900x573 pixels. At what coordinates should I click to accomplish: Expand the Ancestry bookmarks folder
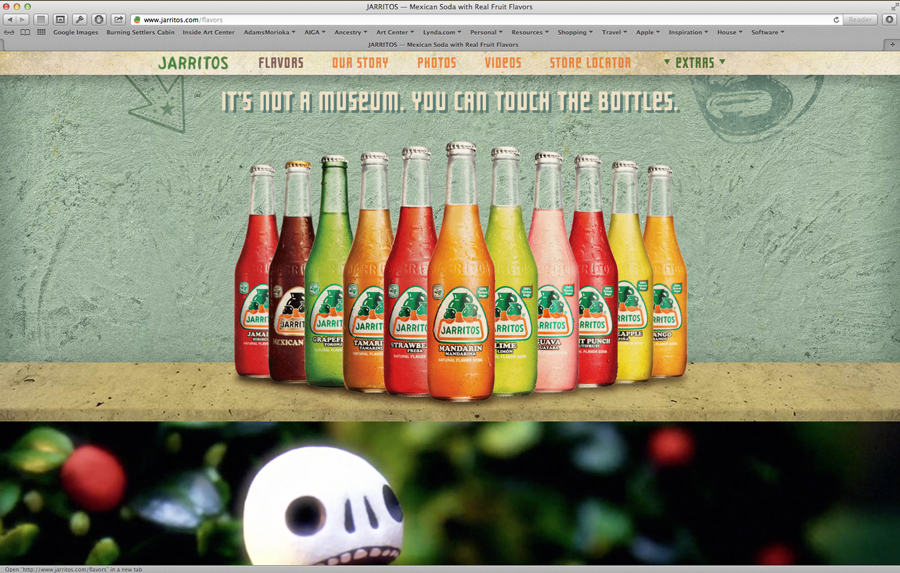(x=351, y=32)
